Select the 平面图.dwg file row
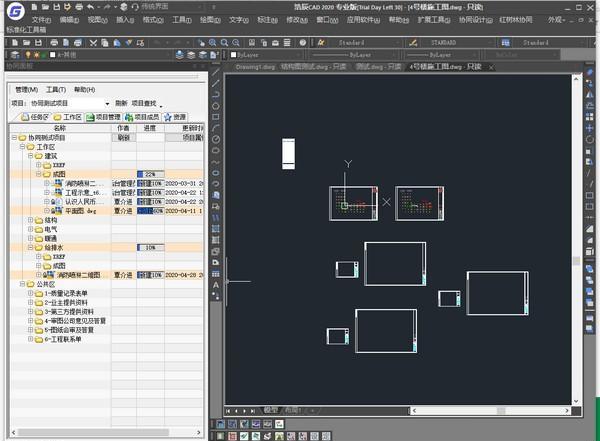Screen dimensions: 600x441 coord(107,211)
